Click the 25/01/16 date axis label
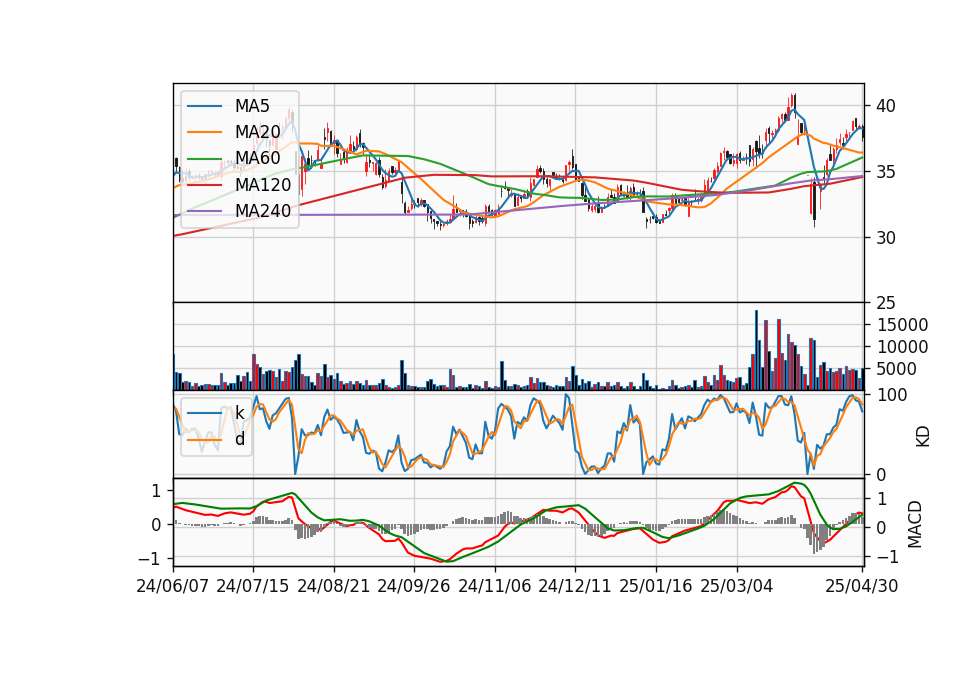The height and width of the screenshot is (690, 960). pyautogui.click(x=656, y=586)
